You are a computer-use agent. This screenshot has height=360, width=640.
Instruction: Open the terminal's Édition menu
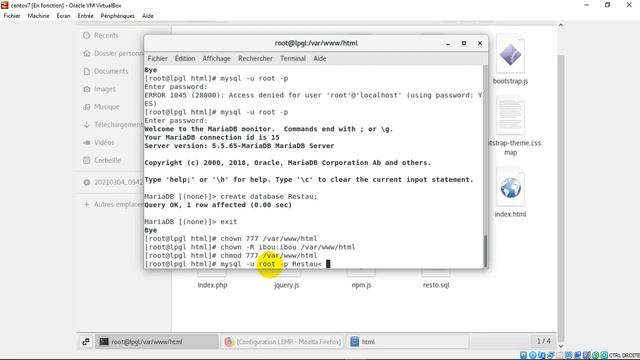(185, 59)
